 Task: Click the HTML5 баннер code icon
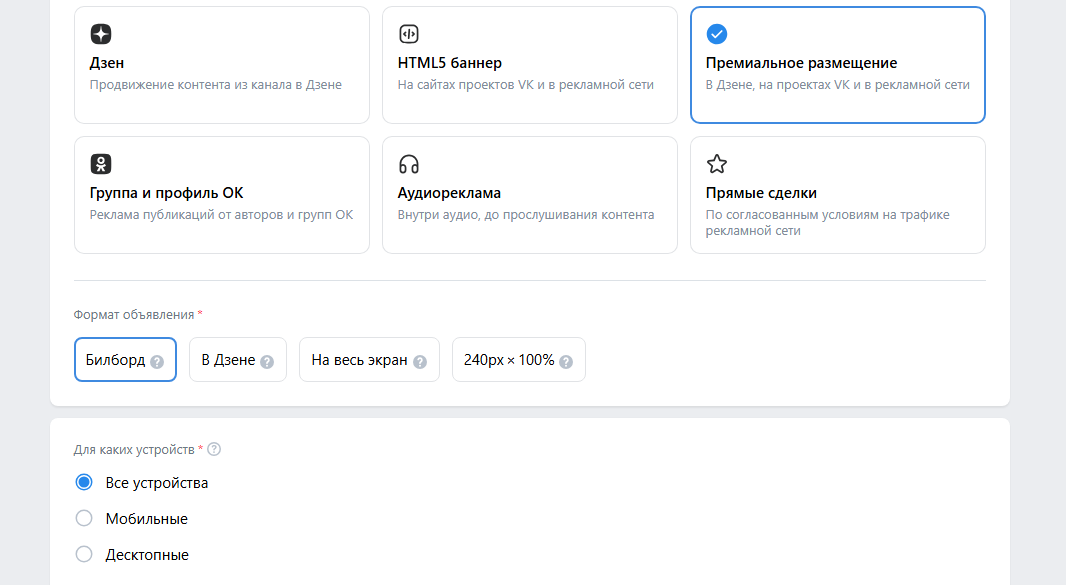pyautogui.click(x=409, y=34)
